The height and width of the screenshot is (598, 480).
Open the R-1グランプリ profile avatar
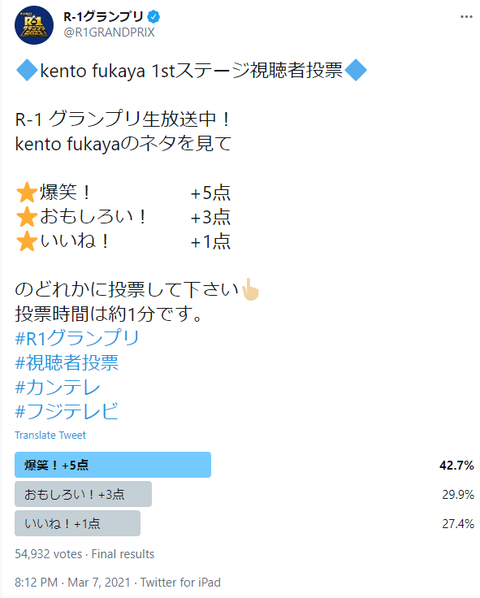tap(34, 26)
